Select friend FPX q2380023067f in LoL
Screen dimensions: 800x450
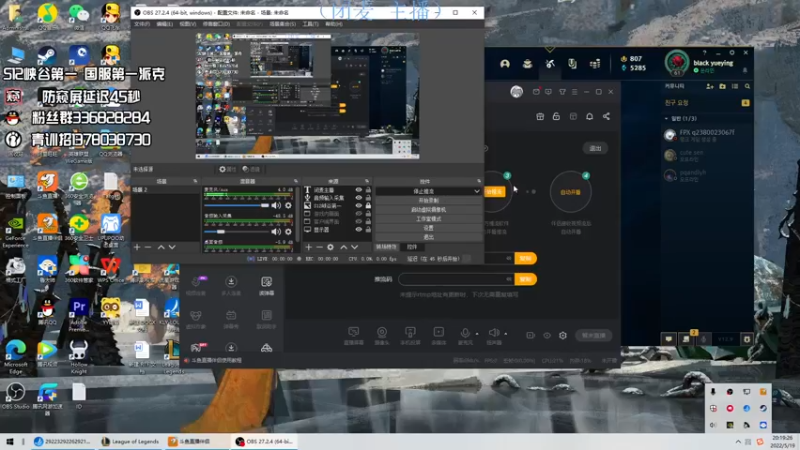pos(707,135)
